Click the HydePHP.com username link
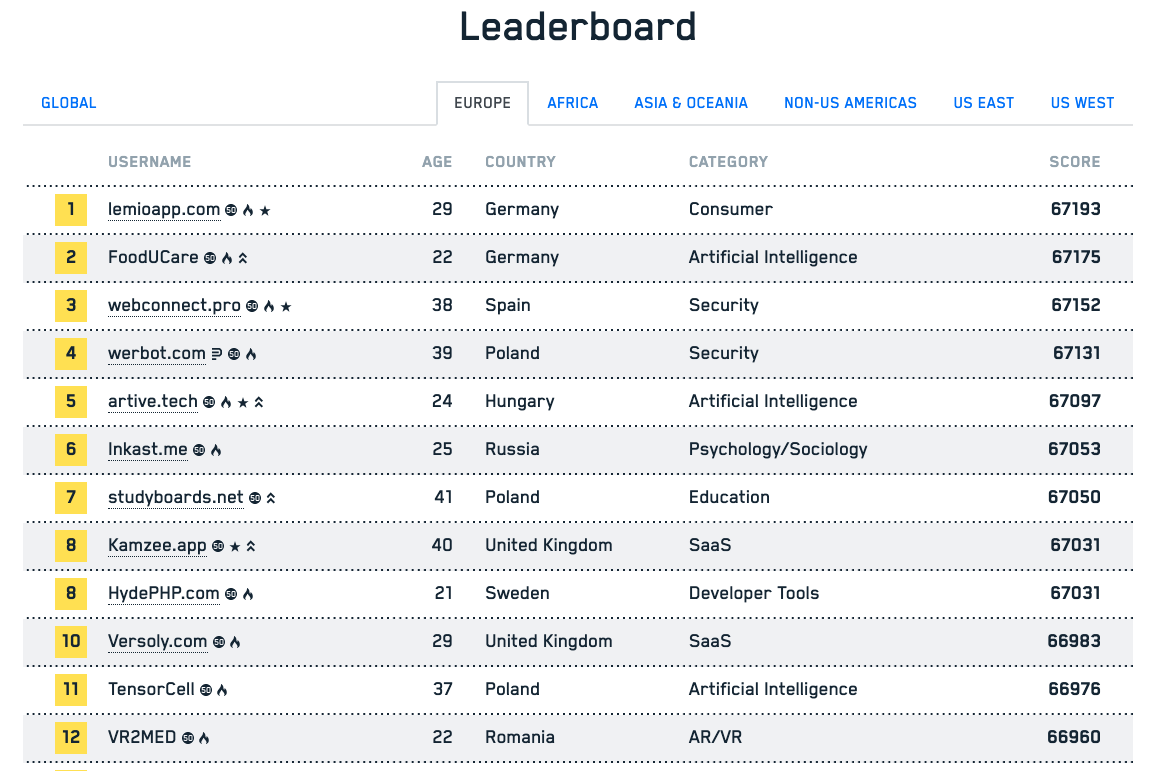Image resolution: width=1152 pixels, height=771 pixels. (164, 593)
